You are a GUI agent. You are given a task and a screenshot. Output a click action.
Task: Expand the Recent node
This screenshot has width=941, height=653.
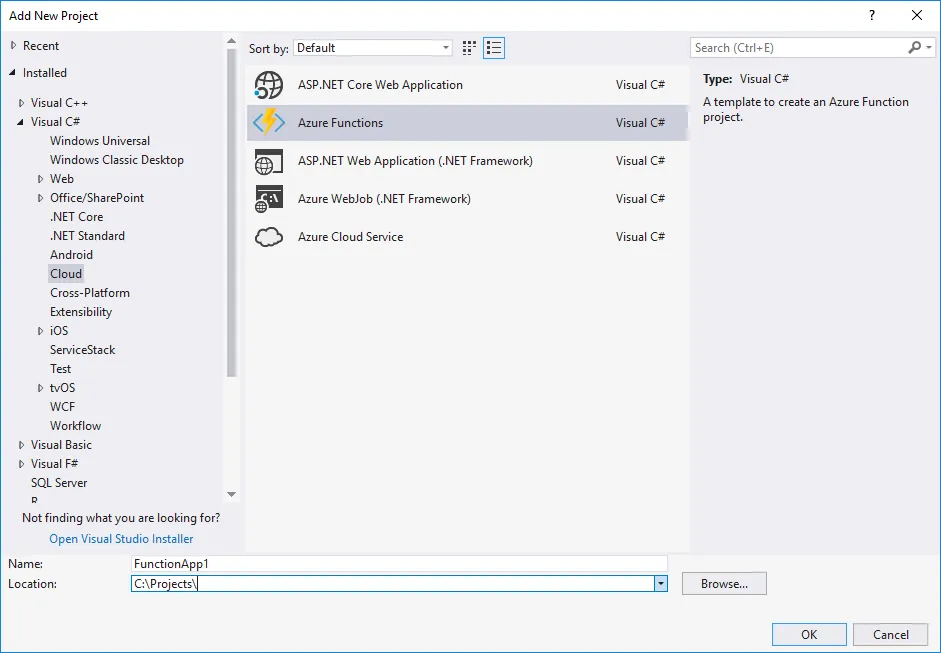[x=13, y=46]
